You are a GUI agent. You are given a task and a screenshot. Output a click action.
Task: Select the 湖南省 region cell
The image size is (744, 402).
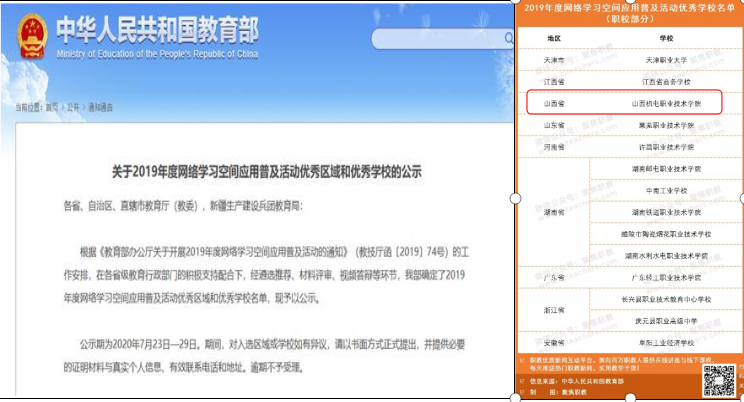tap(554, 212)
